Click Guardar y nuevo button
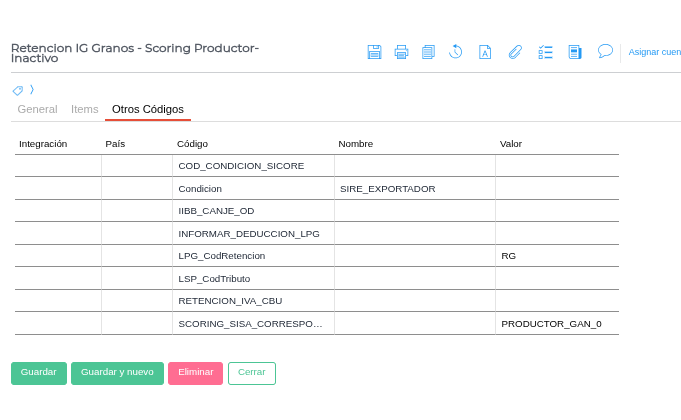The image size is (681, 420). [x=117, y=373]
